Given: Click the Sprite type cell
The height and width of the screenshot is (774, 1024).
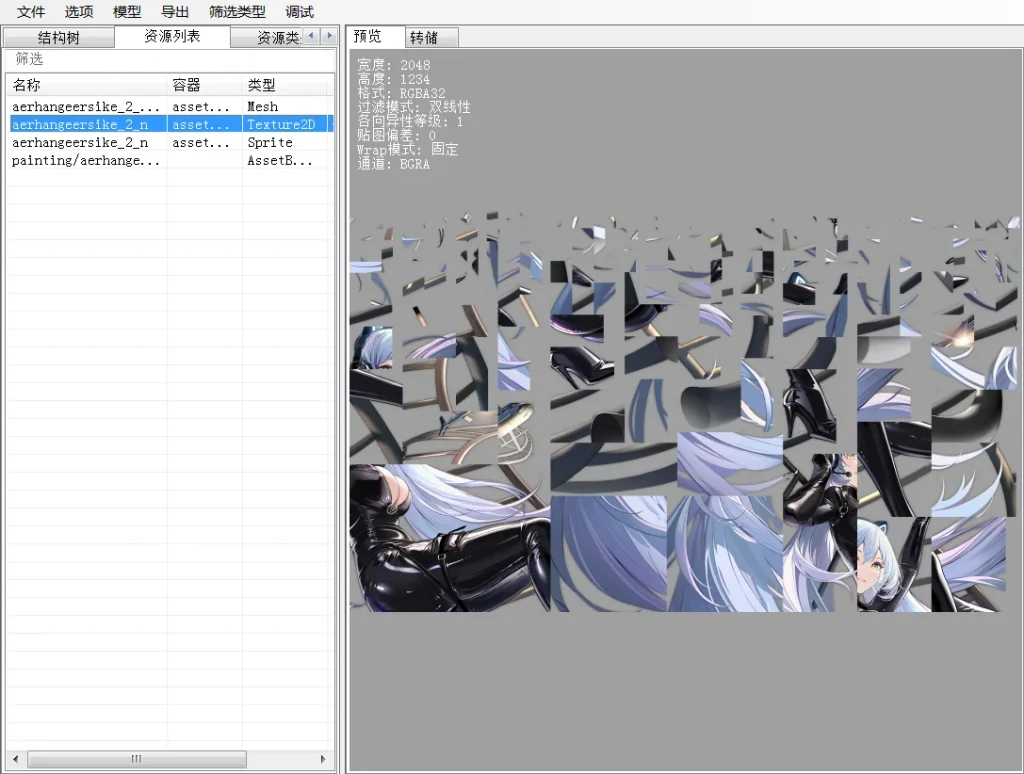Looking at the screenshot, I should click(x=270, y=142).
